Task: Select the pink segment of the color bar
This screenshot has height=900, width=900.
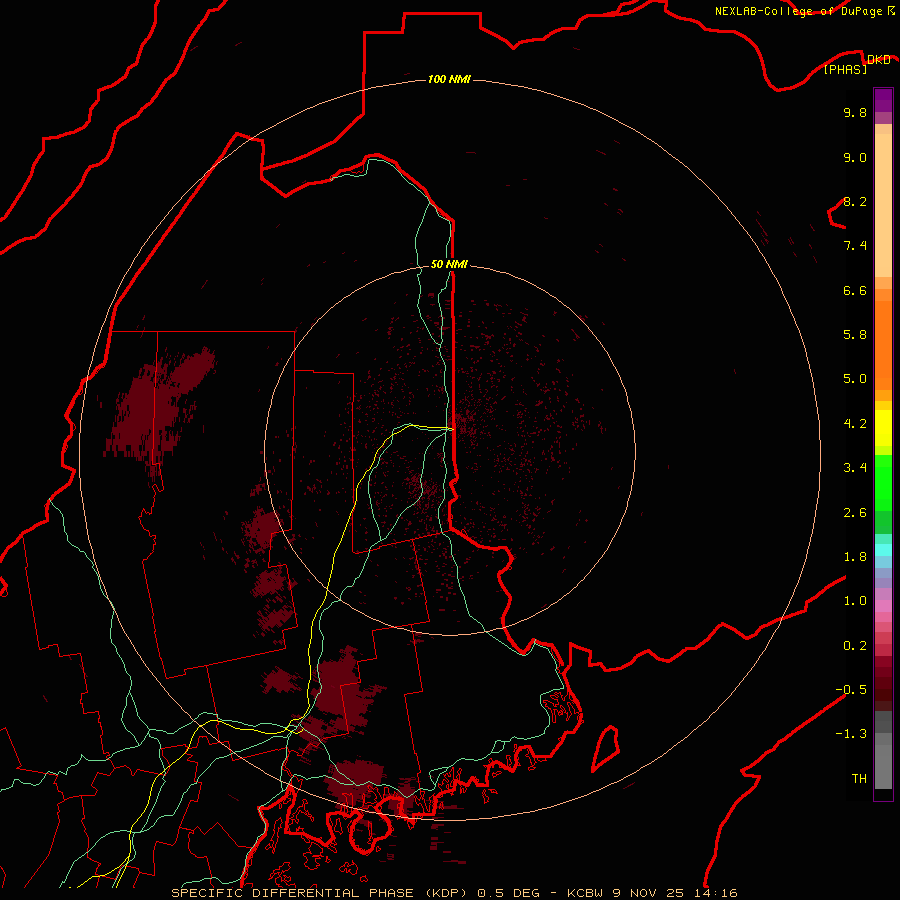Action: point(883,606)
